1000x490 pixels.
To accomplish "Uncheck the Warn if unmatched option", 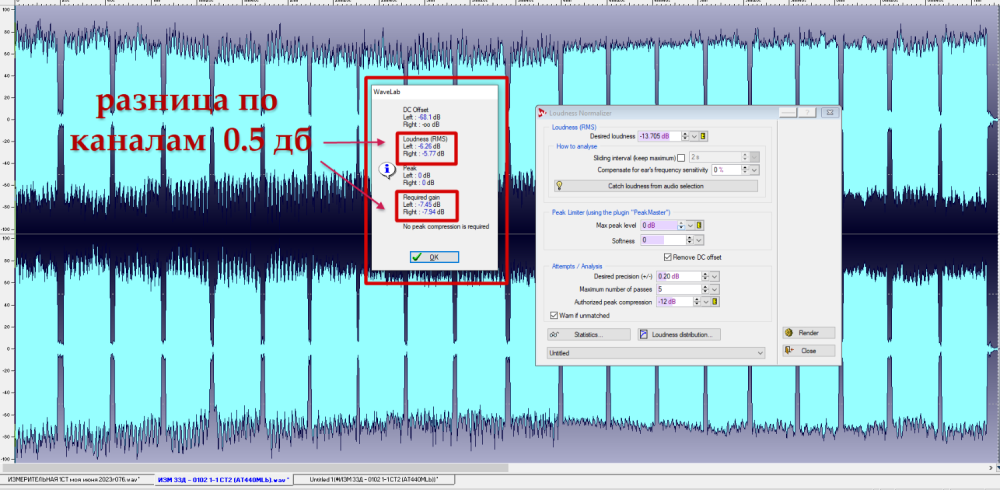I will [555, 315].
